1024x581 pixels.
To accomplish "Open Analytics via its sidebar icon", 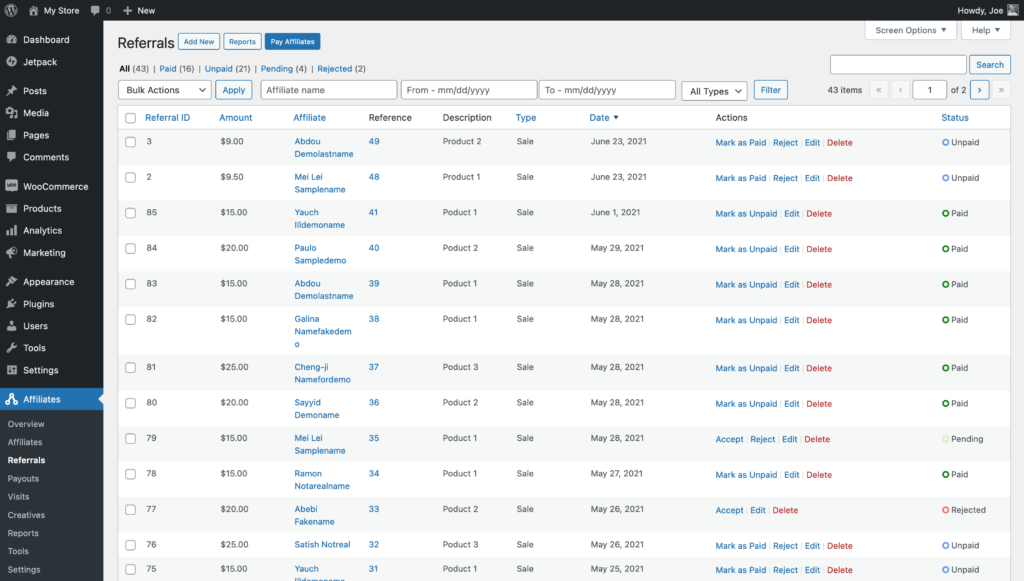I will click(11, 230).
